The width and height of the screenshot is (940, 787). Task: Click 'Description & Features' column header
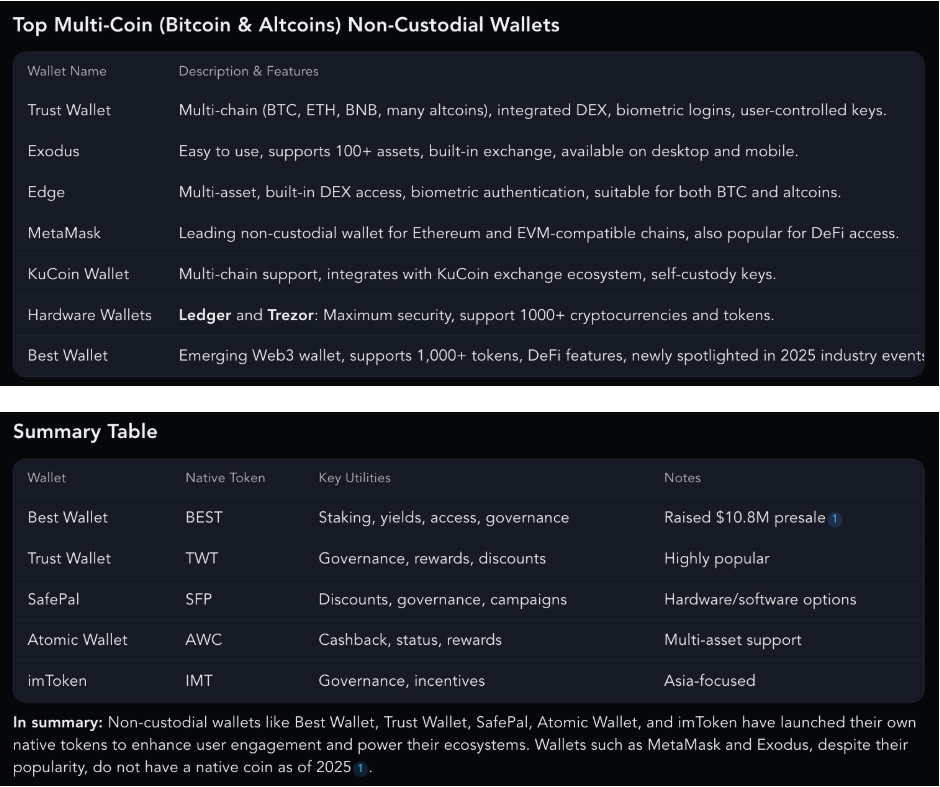coord(249,71)
